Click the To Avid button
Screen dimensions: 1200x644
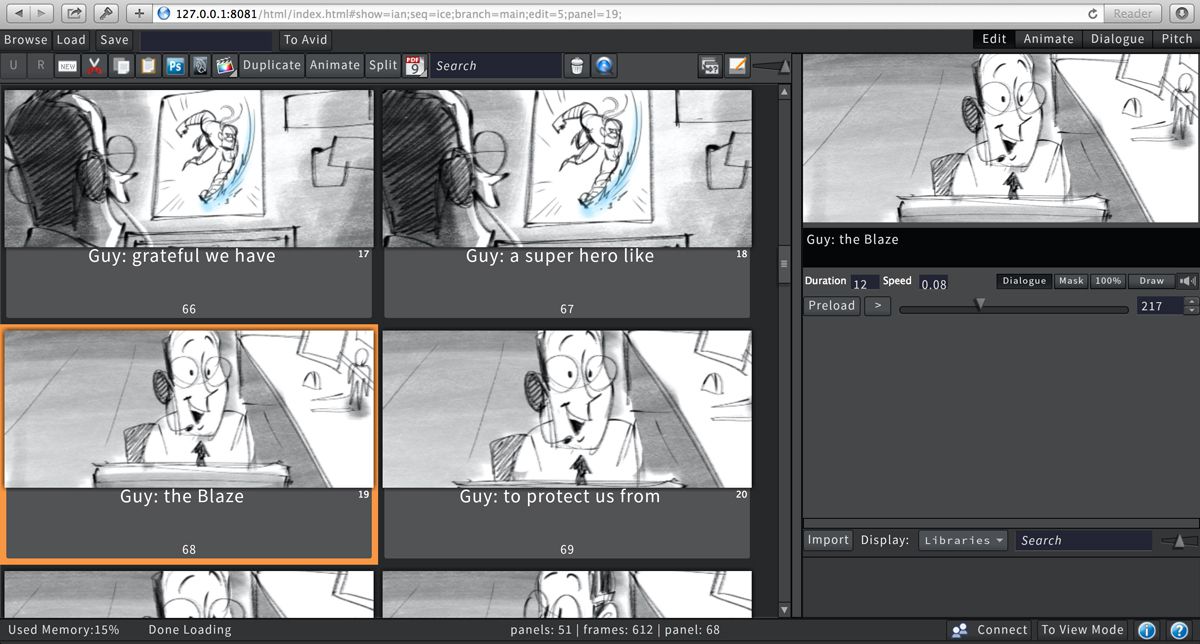point(305,40)
